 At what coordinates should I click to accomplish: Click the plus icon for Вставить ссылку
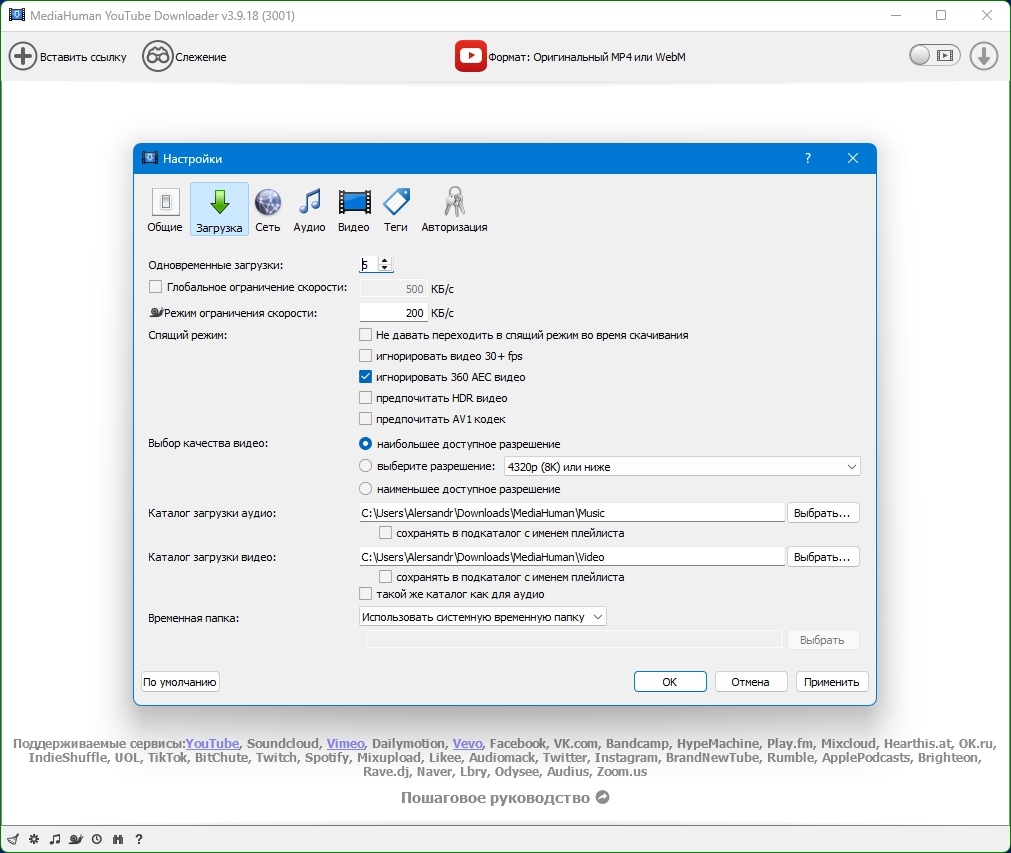pos(23,56)
